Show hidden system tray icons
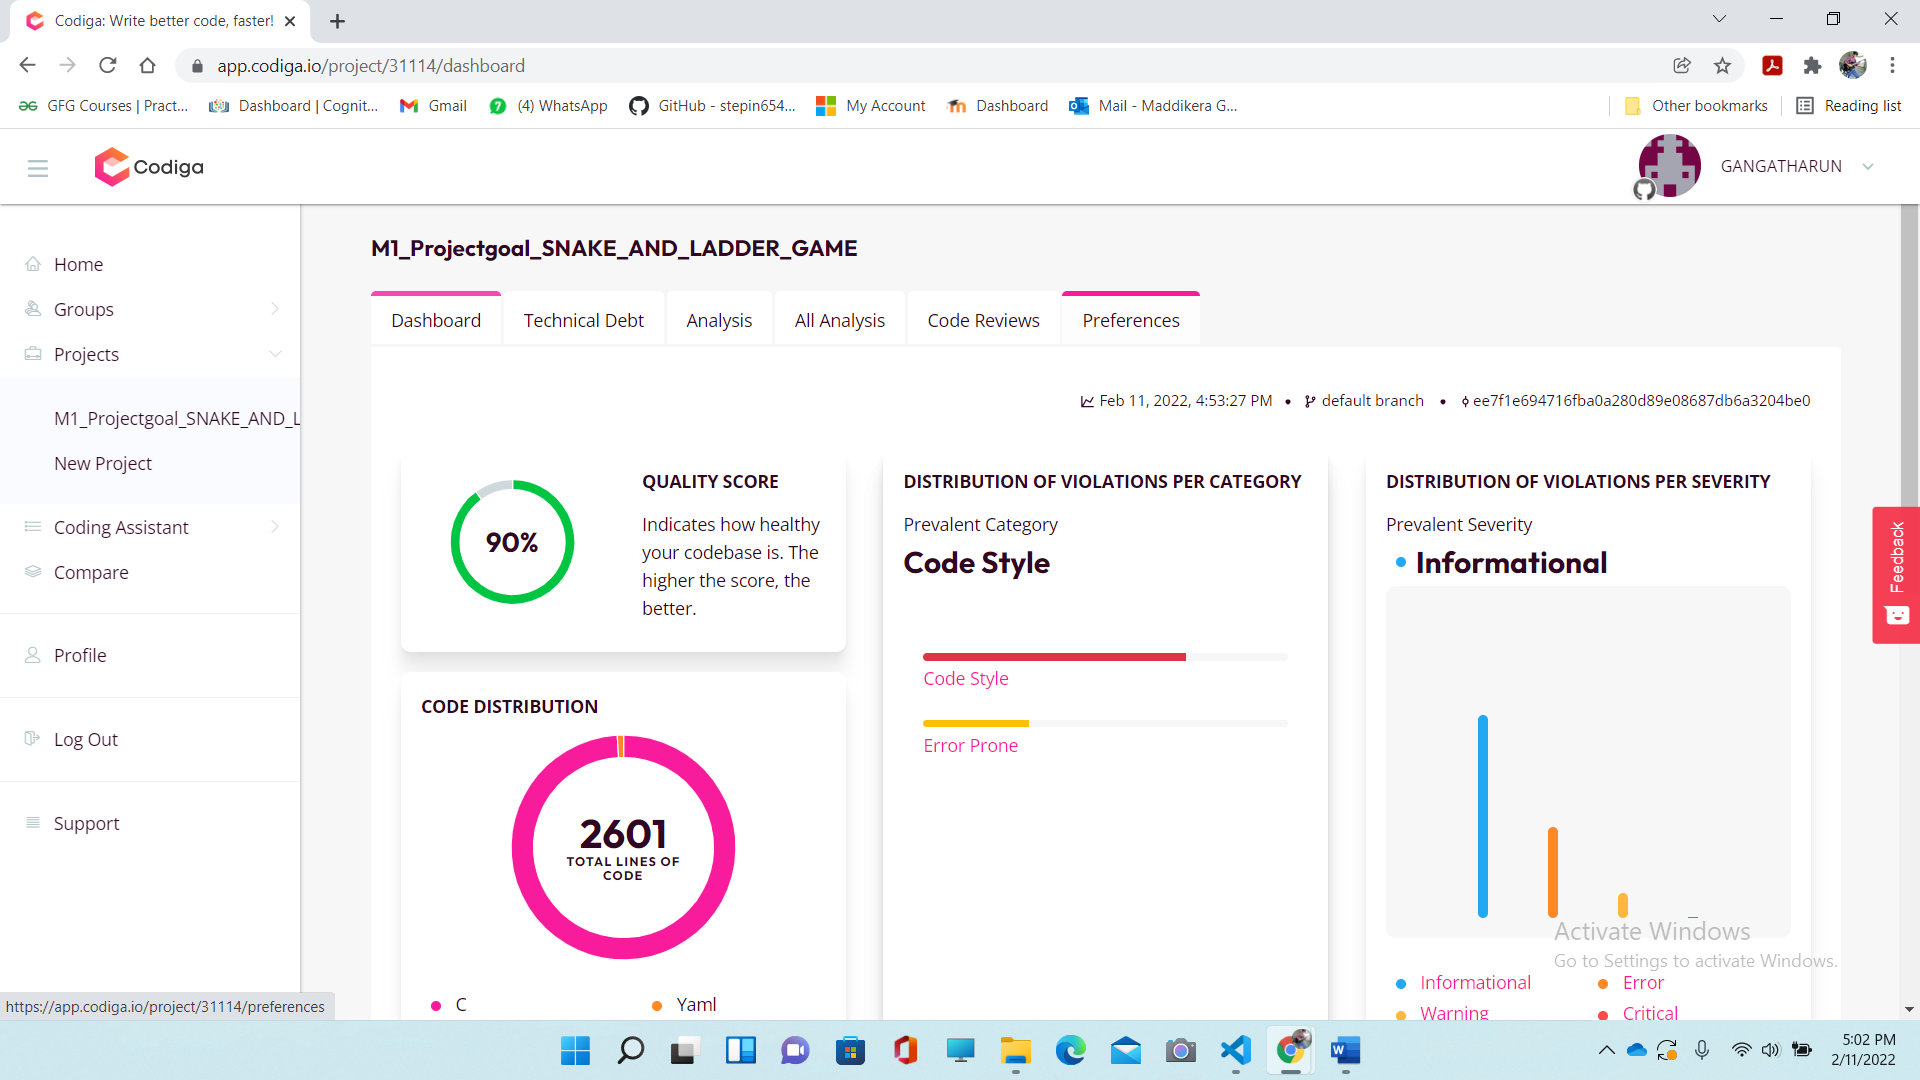Screen dimensions: 1920x1080 click(1606, 1050)
